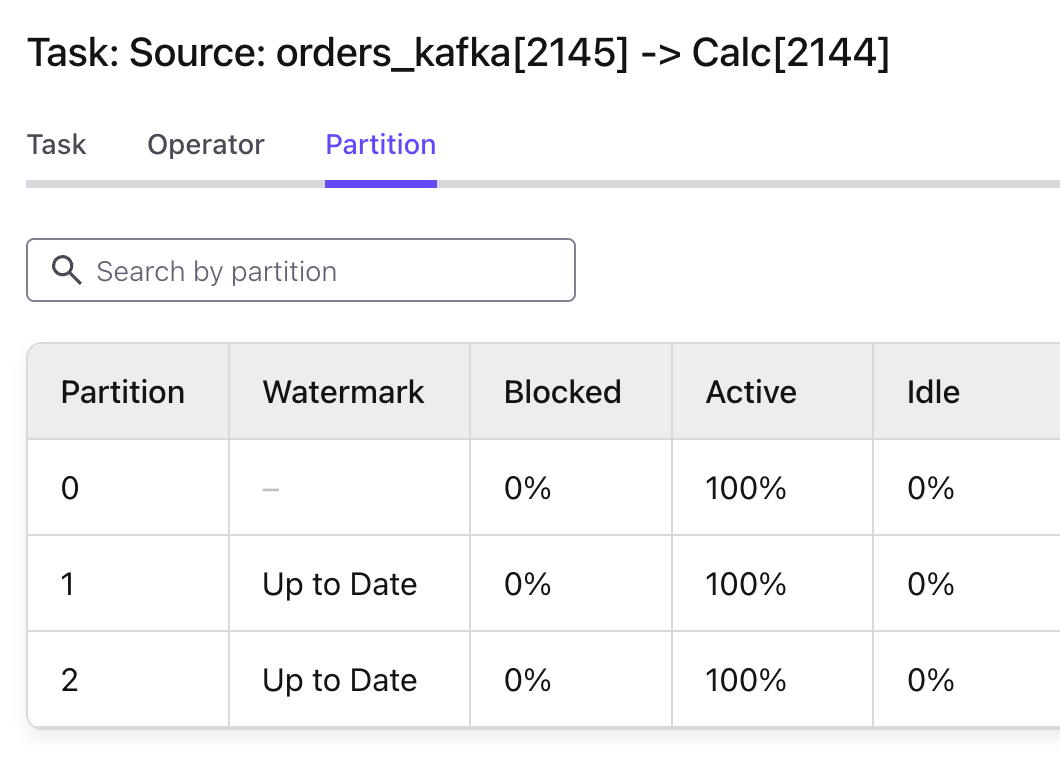Click the Active column header
The image size is (1060, 758).
[x=751, y=392]
